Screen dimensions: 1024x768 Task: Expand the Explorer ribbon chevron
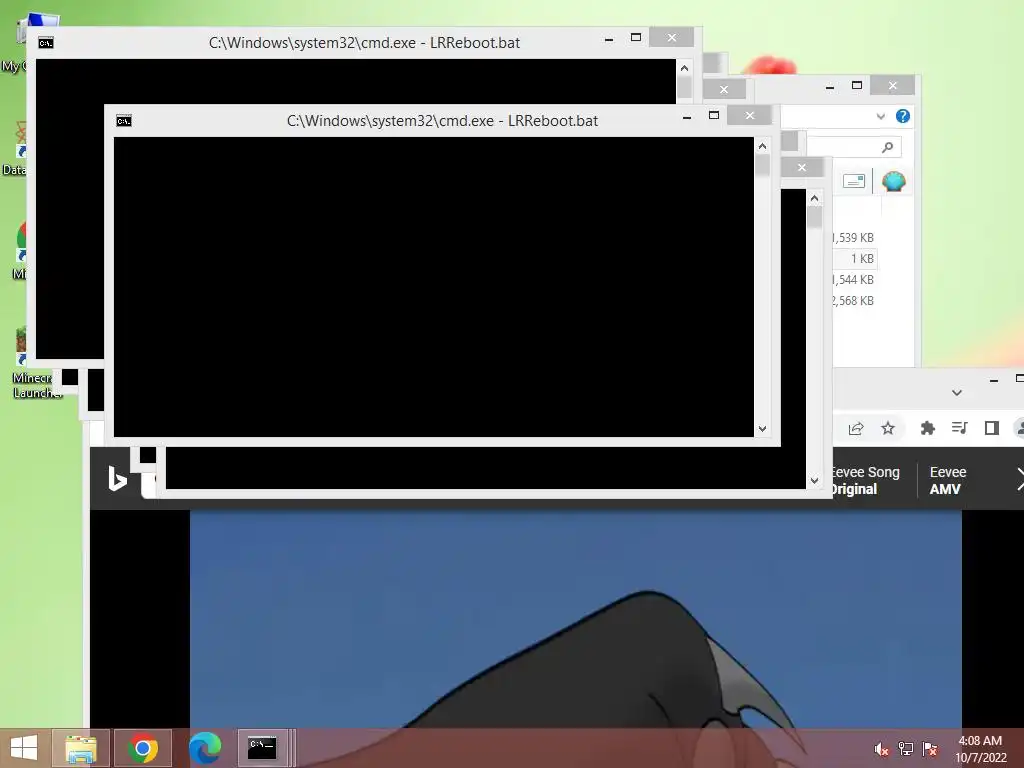coord(880,117)
